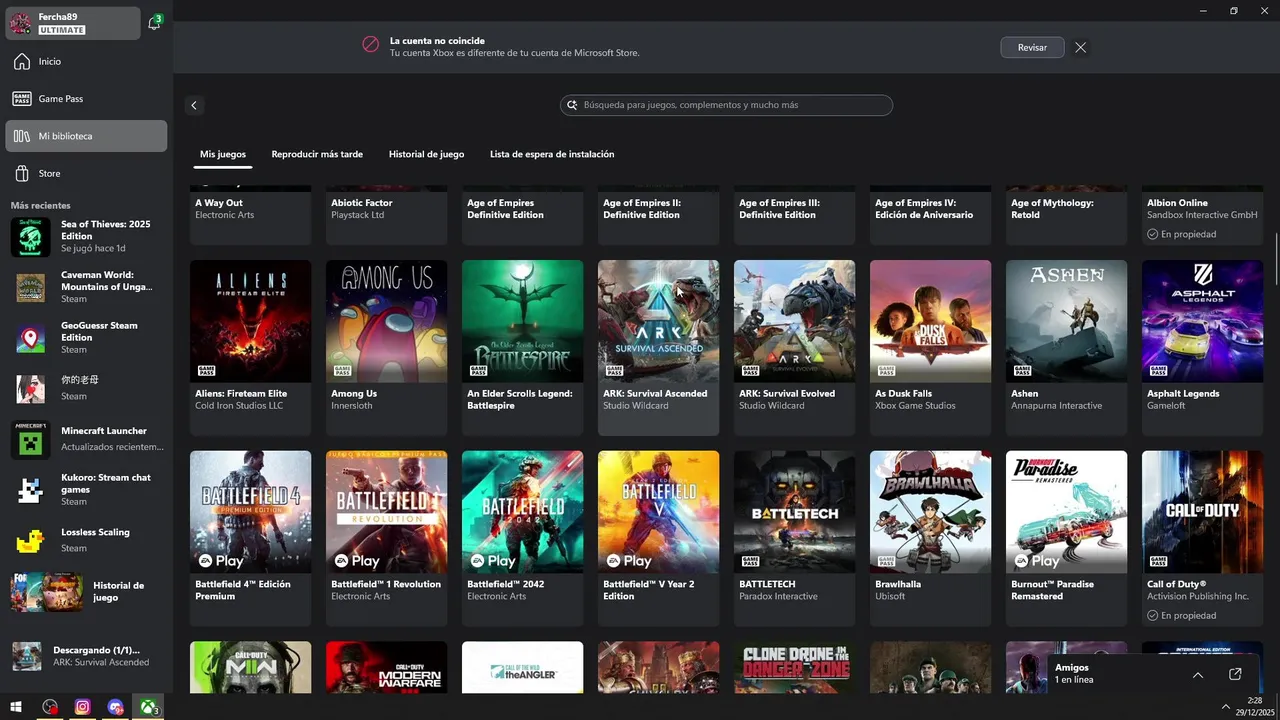Open Call of the Wild theAngler tile
The width and height of the screenshot is (1280, 720).
522,667
